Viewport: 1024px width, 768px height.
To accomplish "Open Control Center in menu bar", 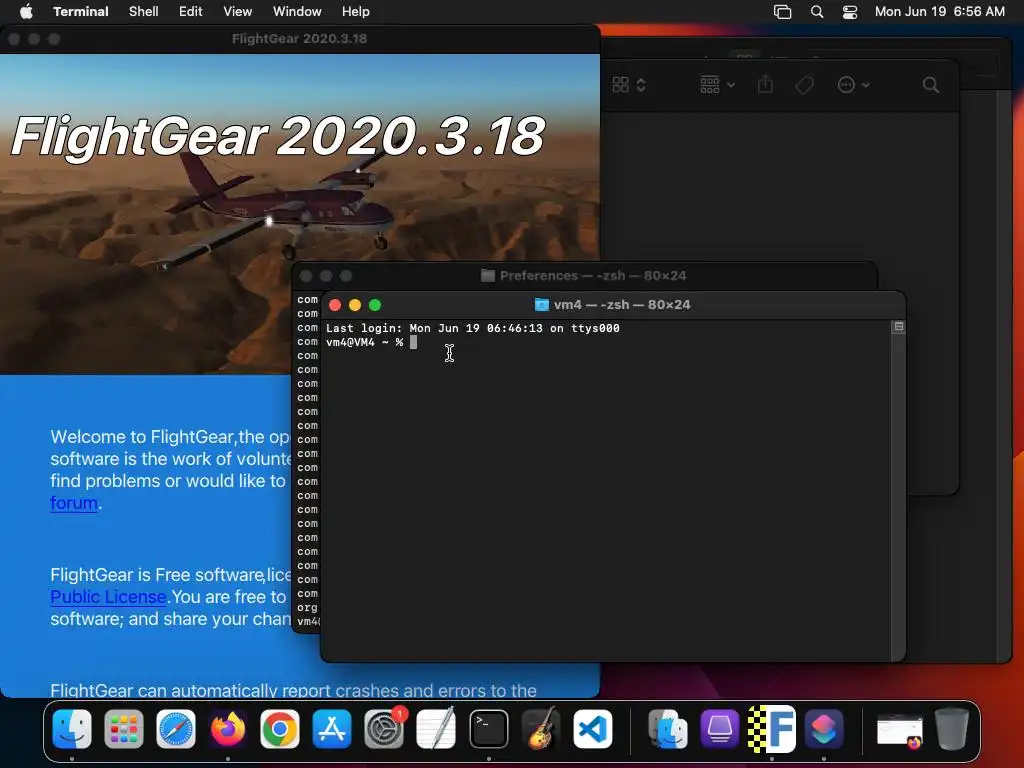I will 850,11.
